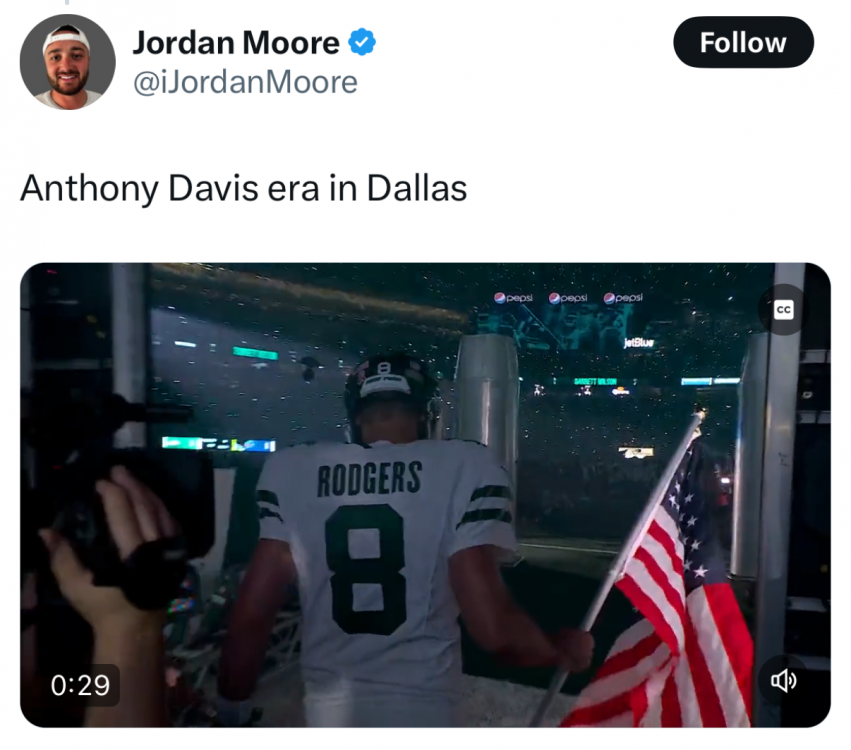Click the Follow button
Viewport: 851px width, 750px height.
click(x=743, y=42)
